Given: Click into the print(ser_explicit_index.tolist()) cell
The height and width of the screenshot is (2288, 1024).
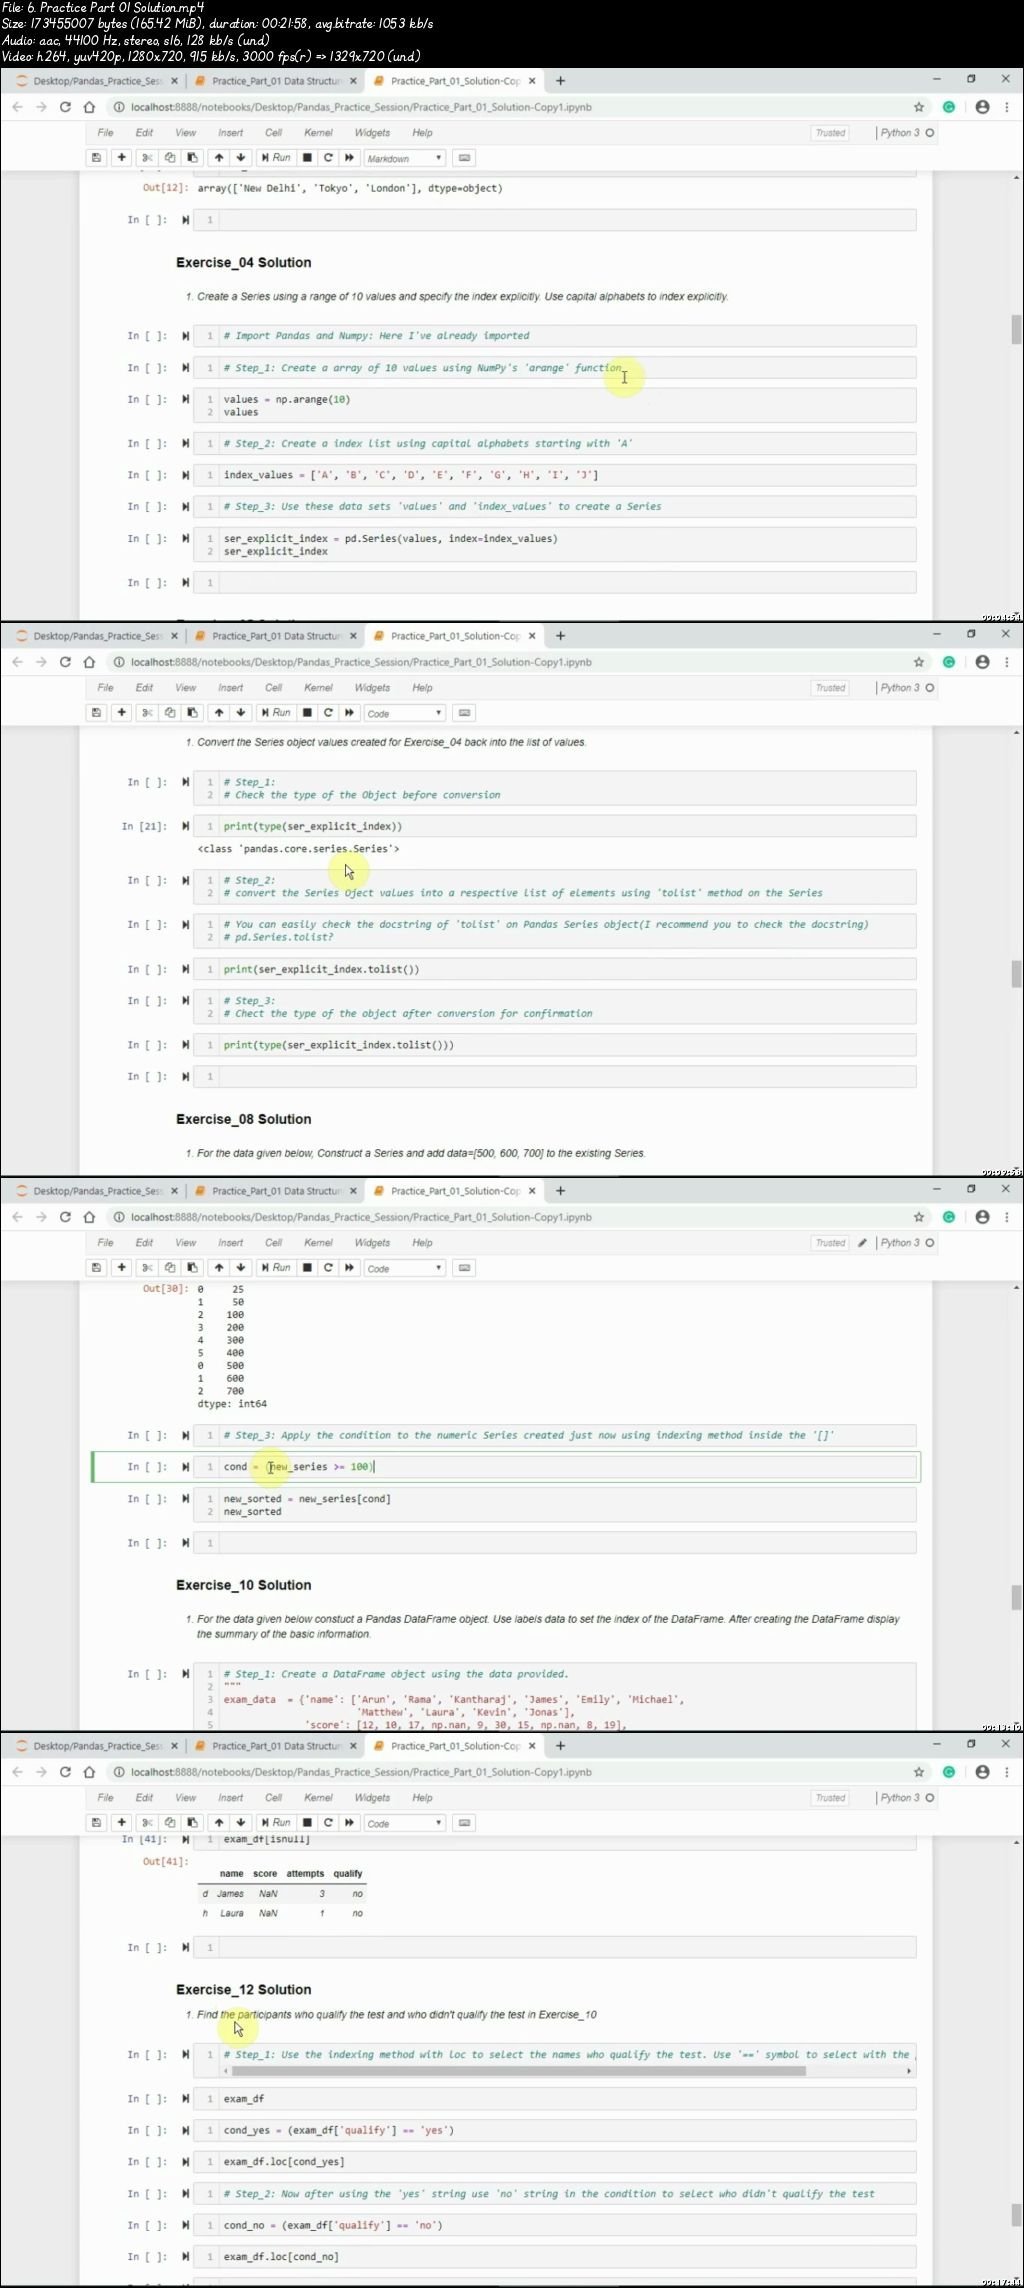Looking at the screenshot, I should pyautogui.click(x=555, y=969).
